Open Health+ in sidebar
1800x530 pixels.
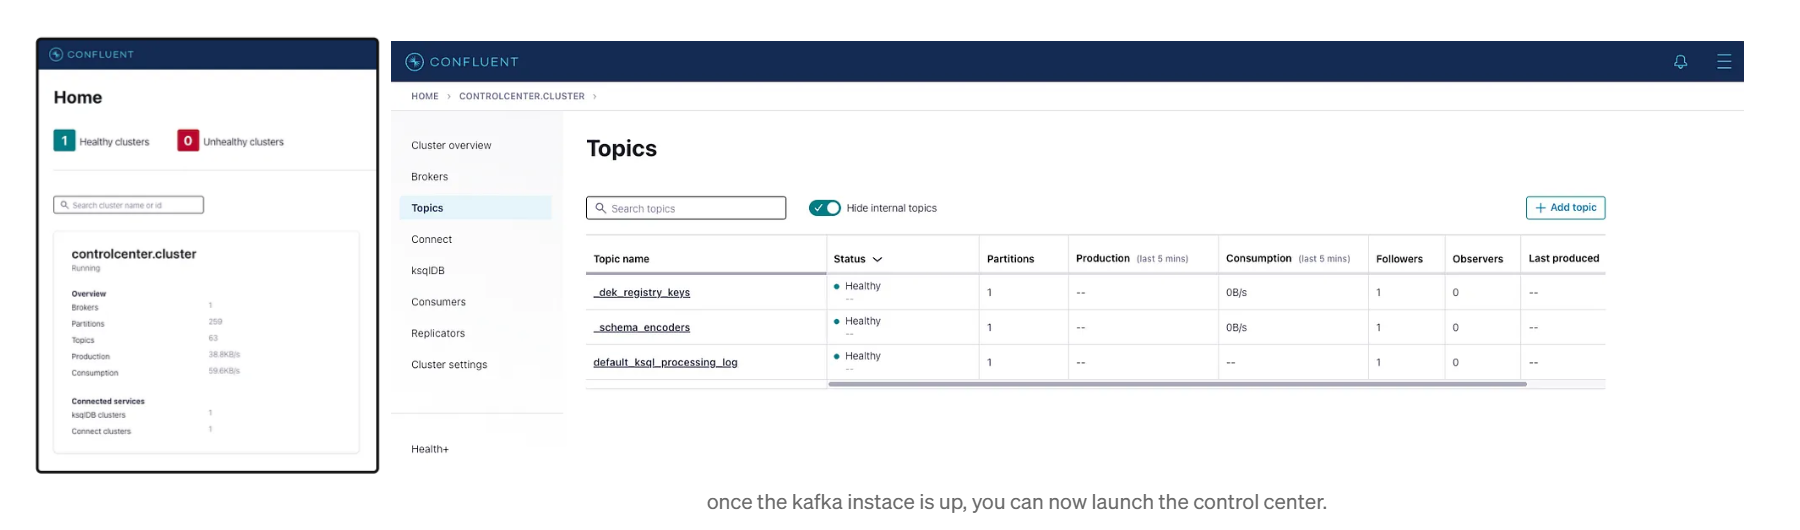point(430,449)
